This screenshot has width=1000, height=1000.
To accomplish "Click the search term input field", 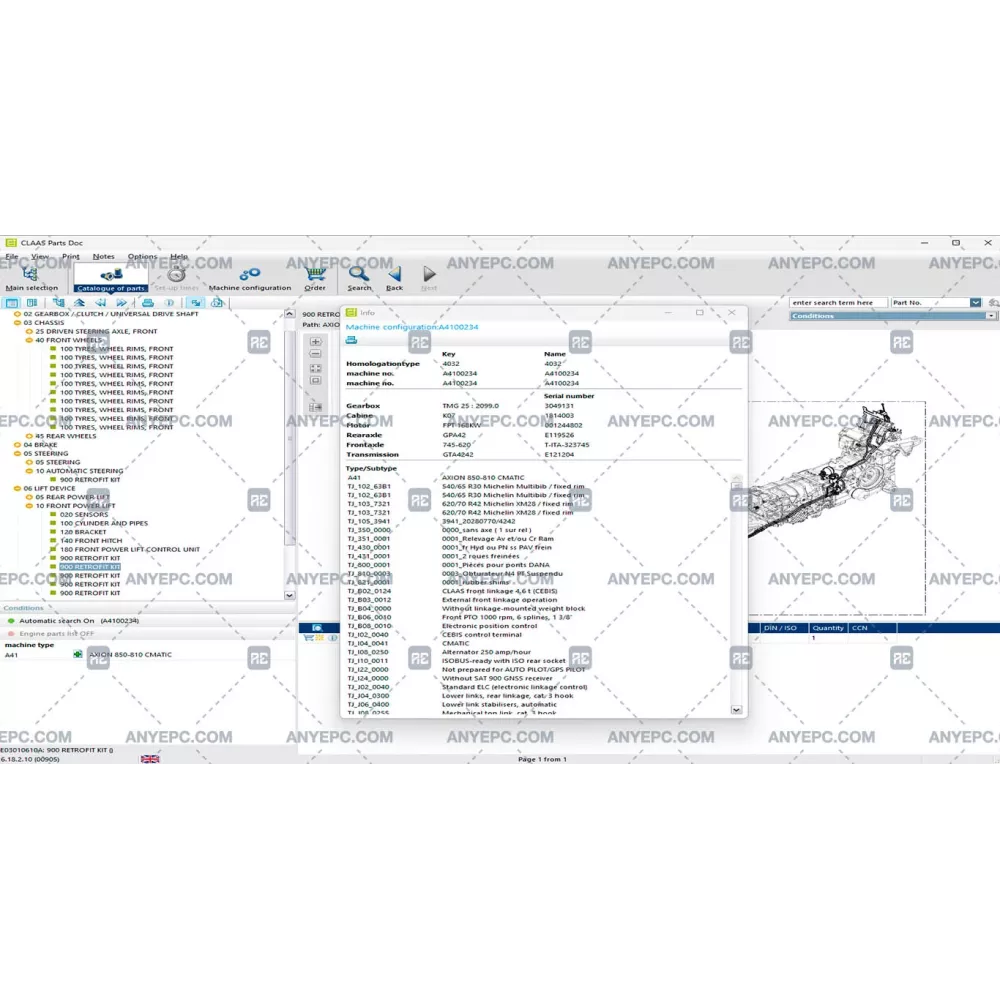I will pyautogui.click(x=837, y=302).
